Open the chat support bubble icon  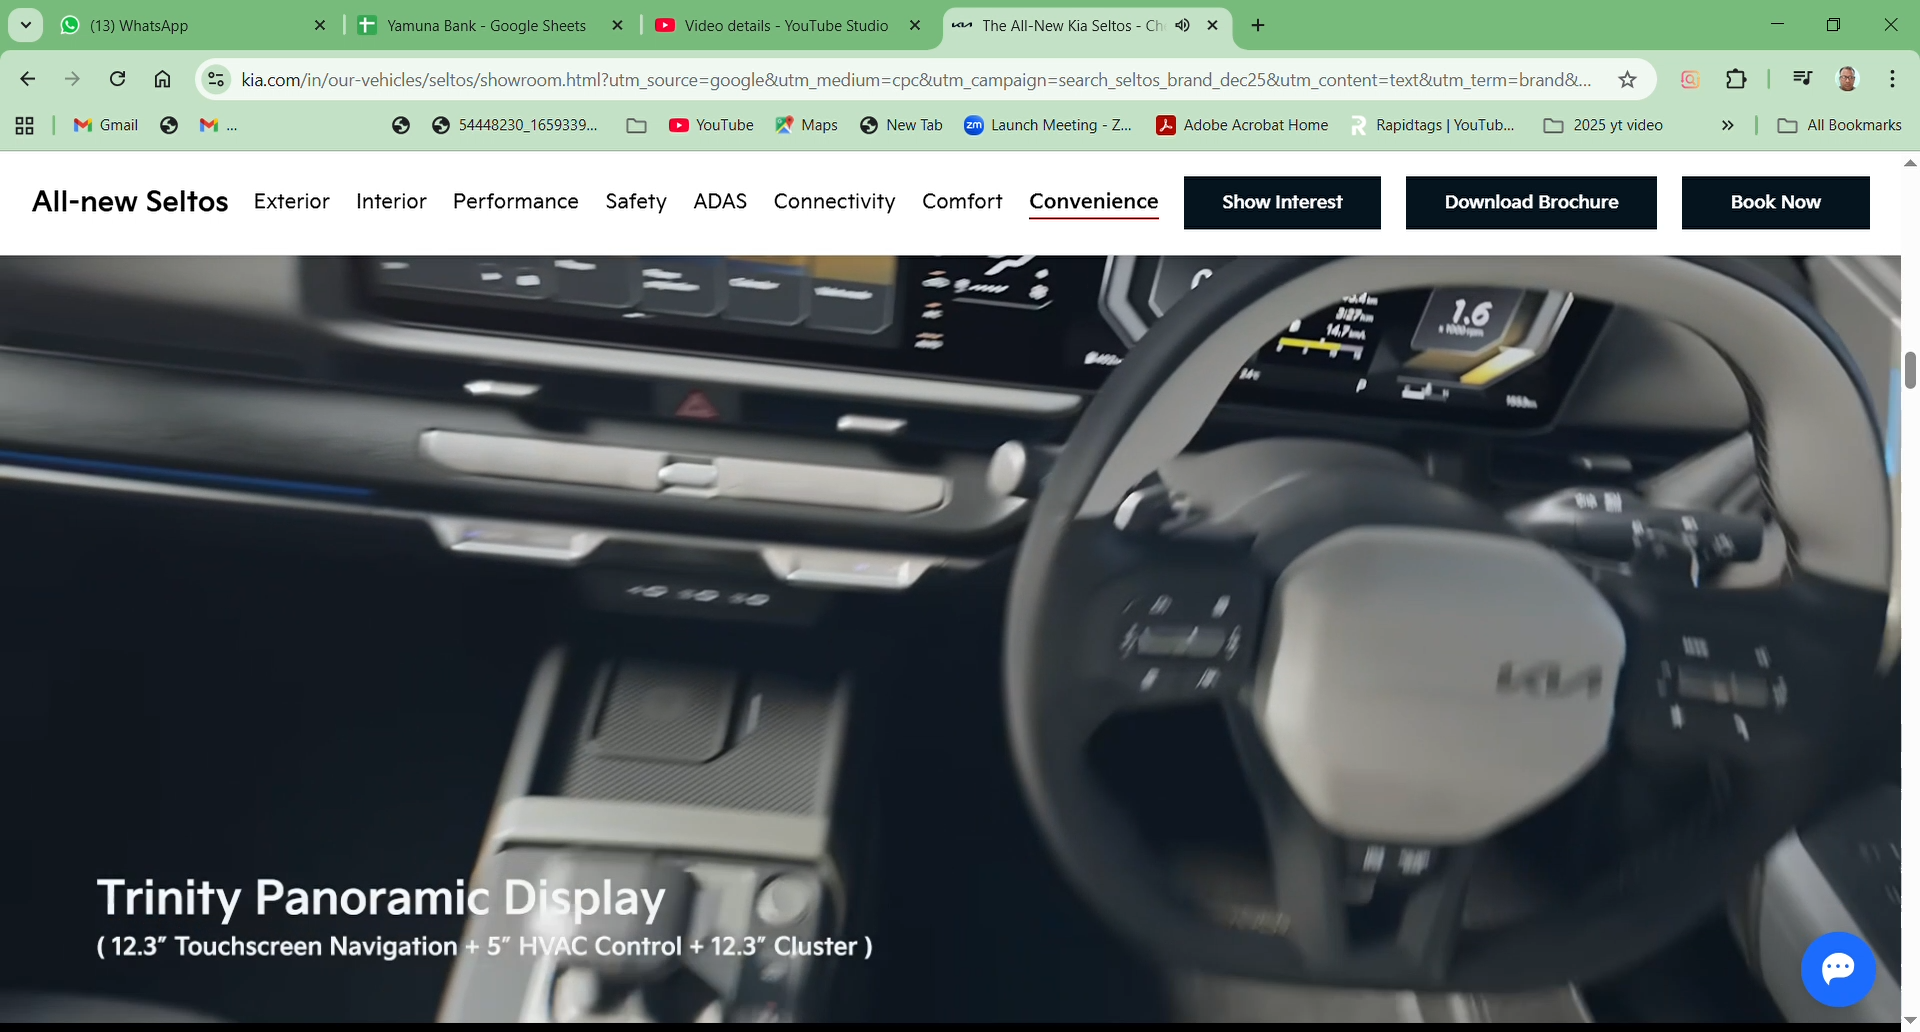point(1837,969)
